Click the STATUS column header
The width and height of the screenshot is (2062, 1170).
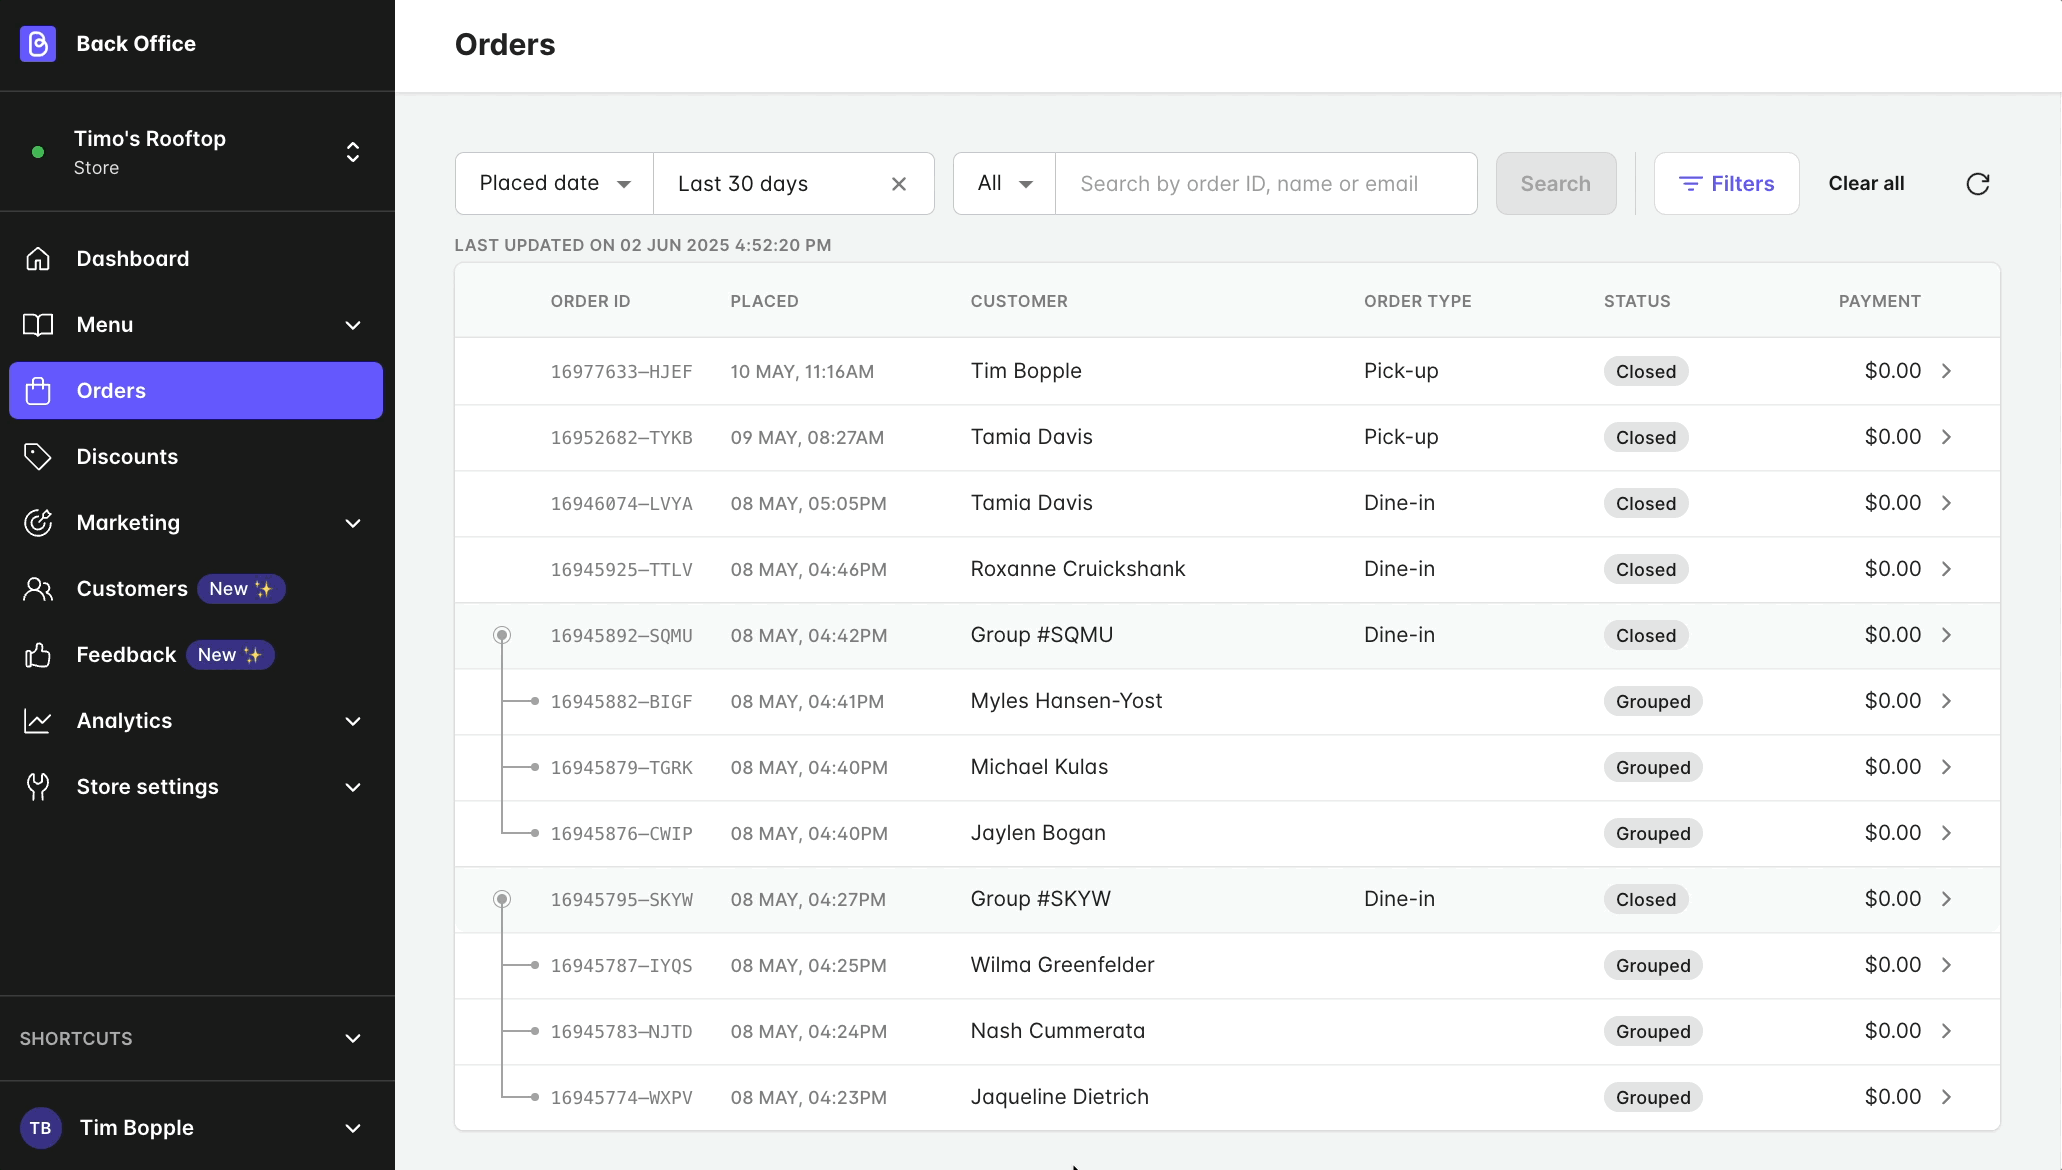click(x=1637, y=301)
